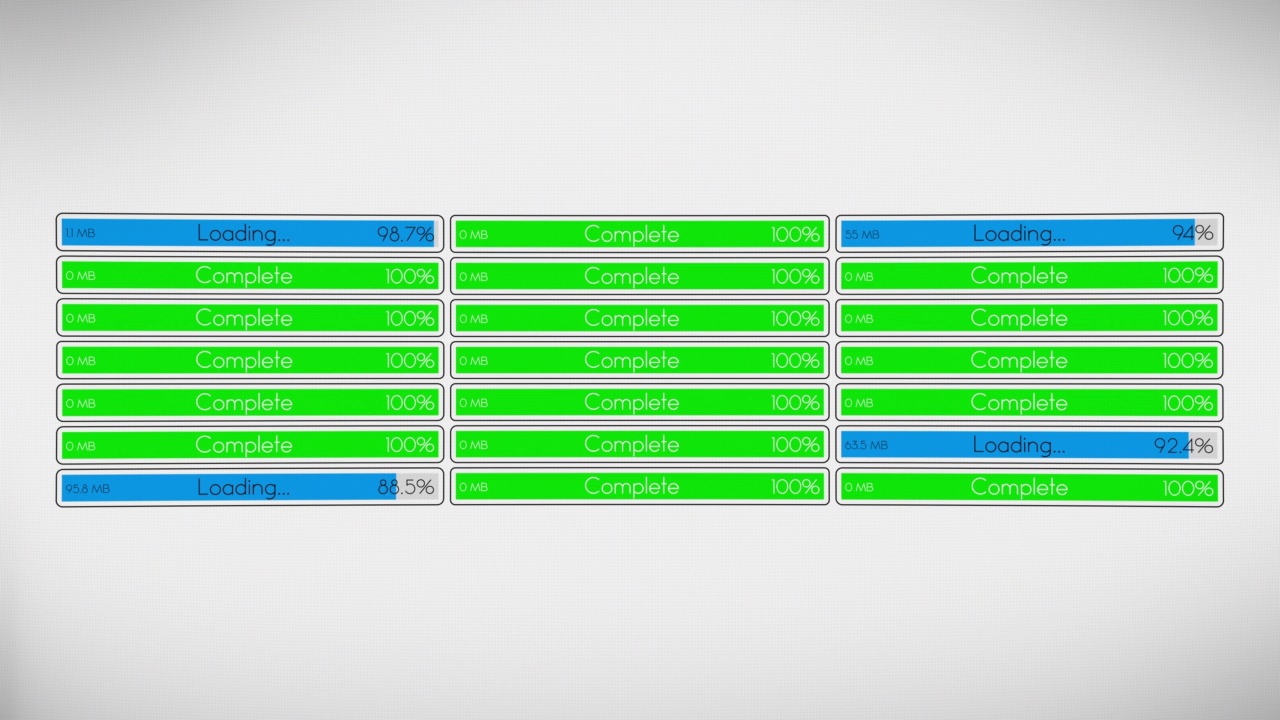The height and width of the screenshot is (720, 1280).
Task: Click the blue progress bar at 94%
Action: 1029,233
